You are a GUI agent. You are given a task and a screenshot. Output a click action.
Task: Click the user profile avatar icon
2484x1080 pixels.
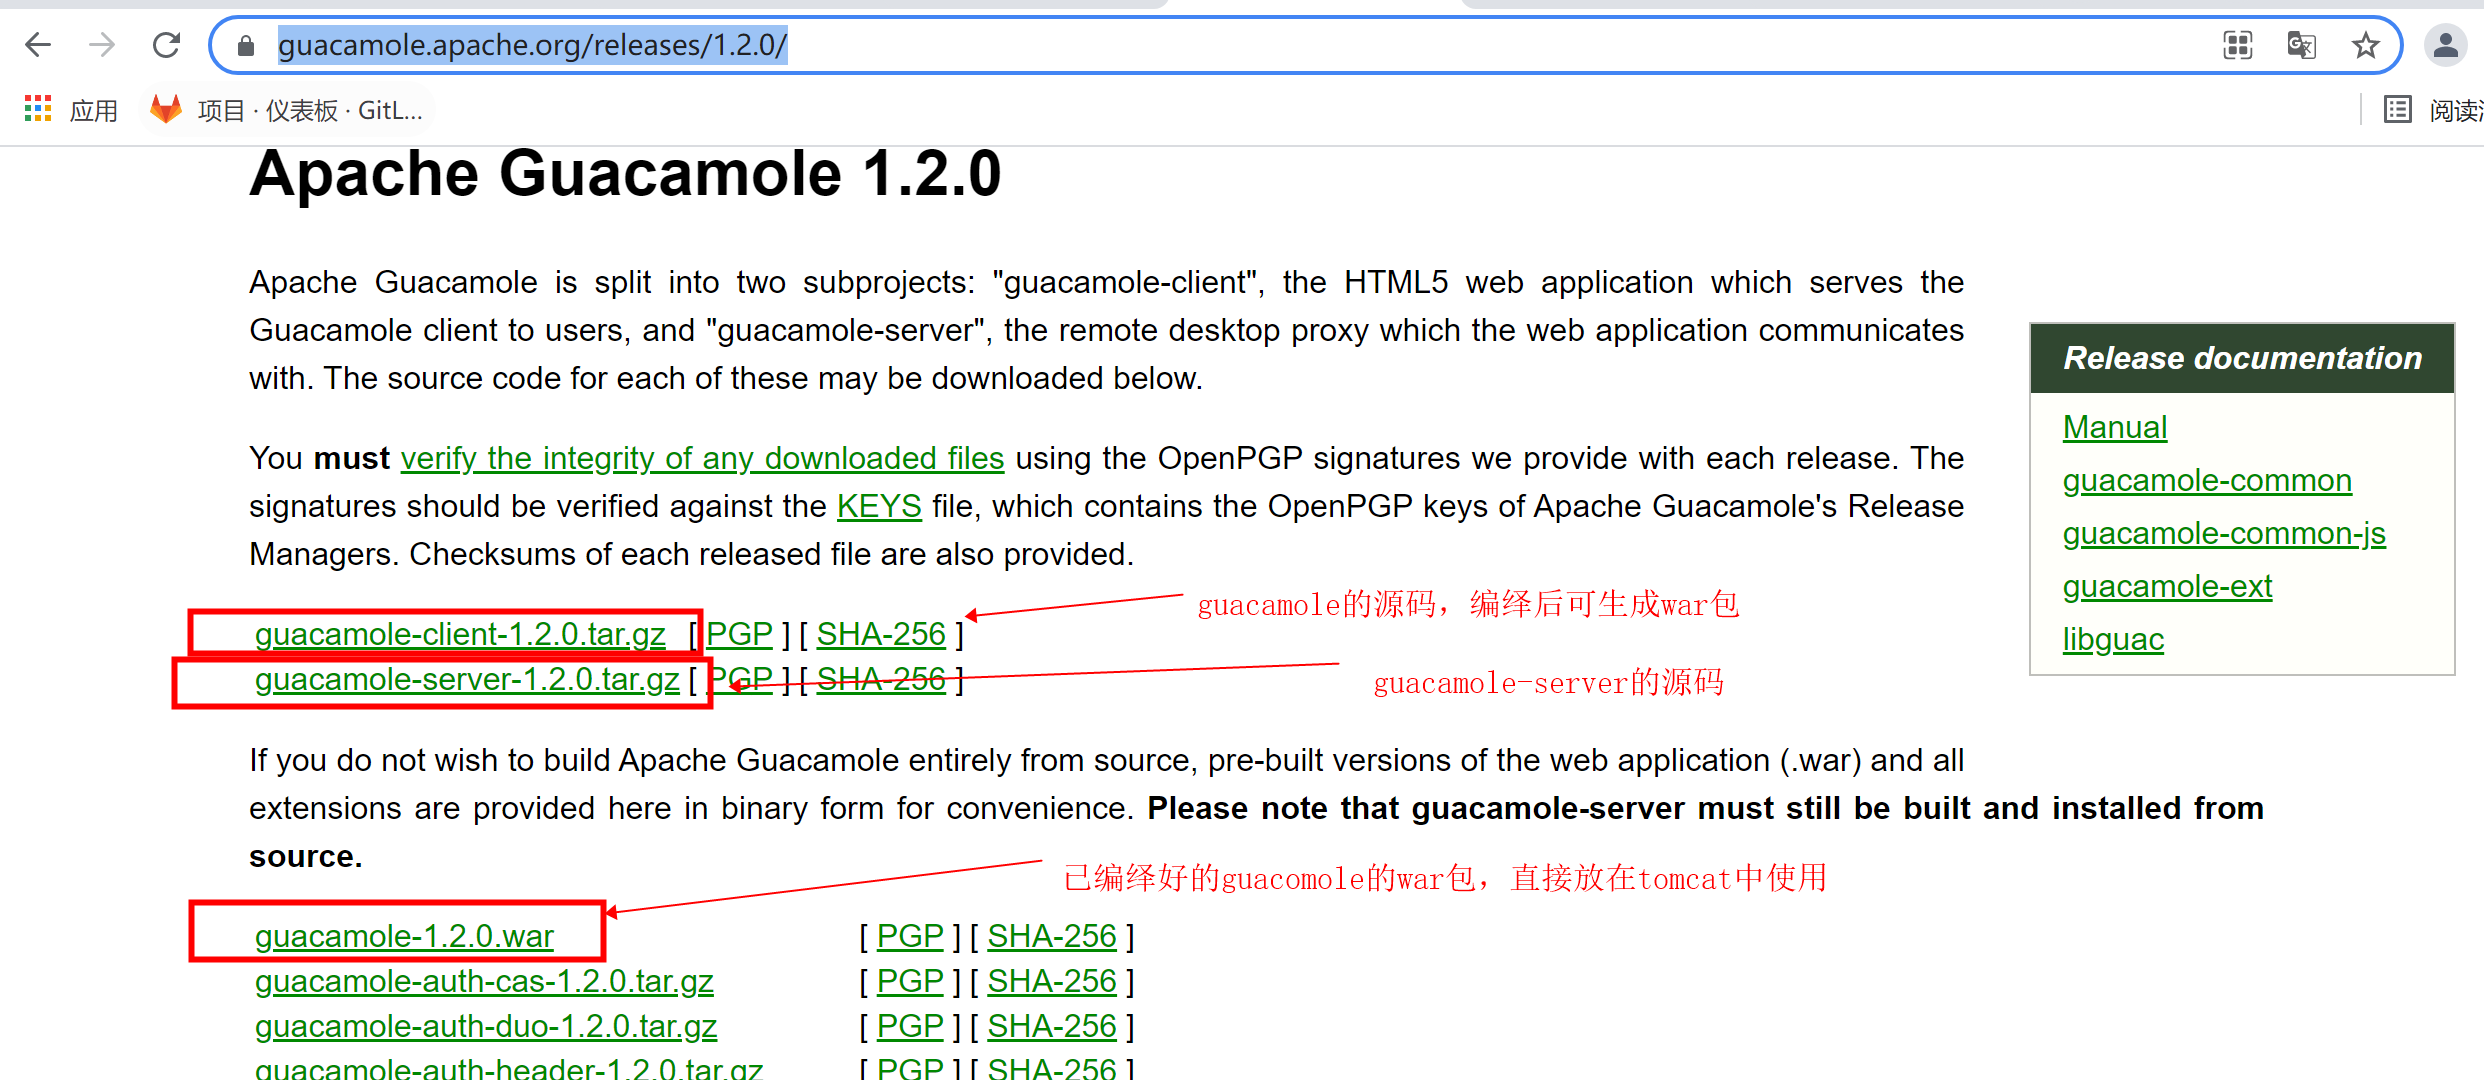tap(2446, 44)
